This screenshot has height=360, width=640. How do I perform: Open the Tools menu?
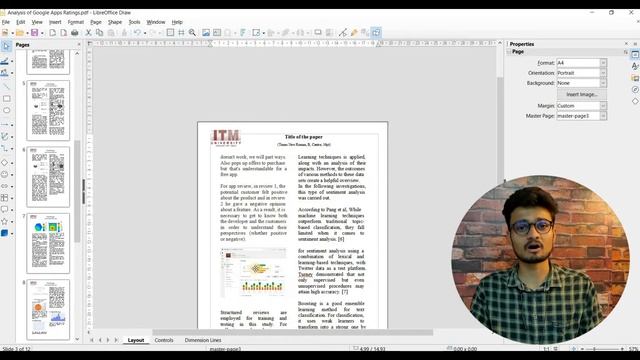[x=134, y=22]
